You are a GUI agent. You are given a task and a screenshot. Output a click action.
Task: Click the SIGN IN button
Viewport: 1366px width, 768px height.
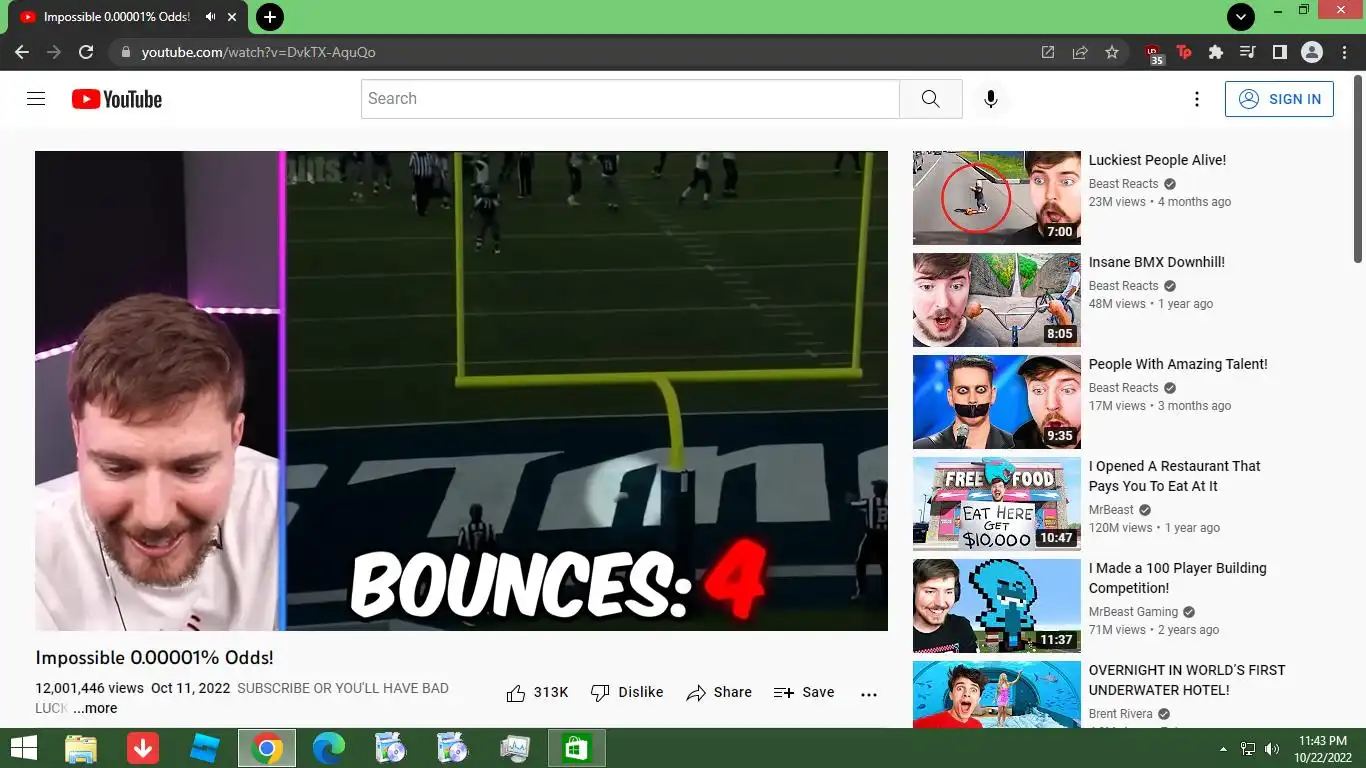[x=1279, y=99]
